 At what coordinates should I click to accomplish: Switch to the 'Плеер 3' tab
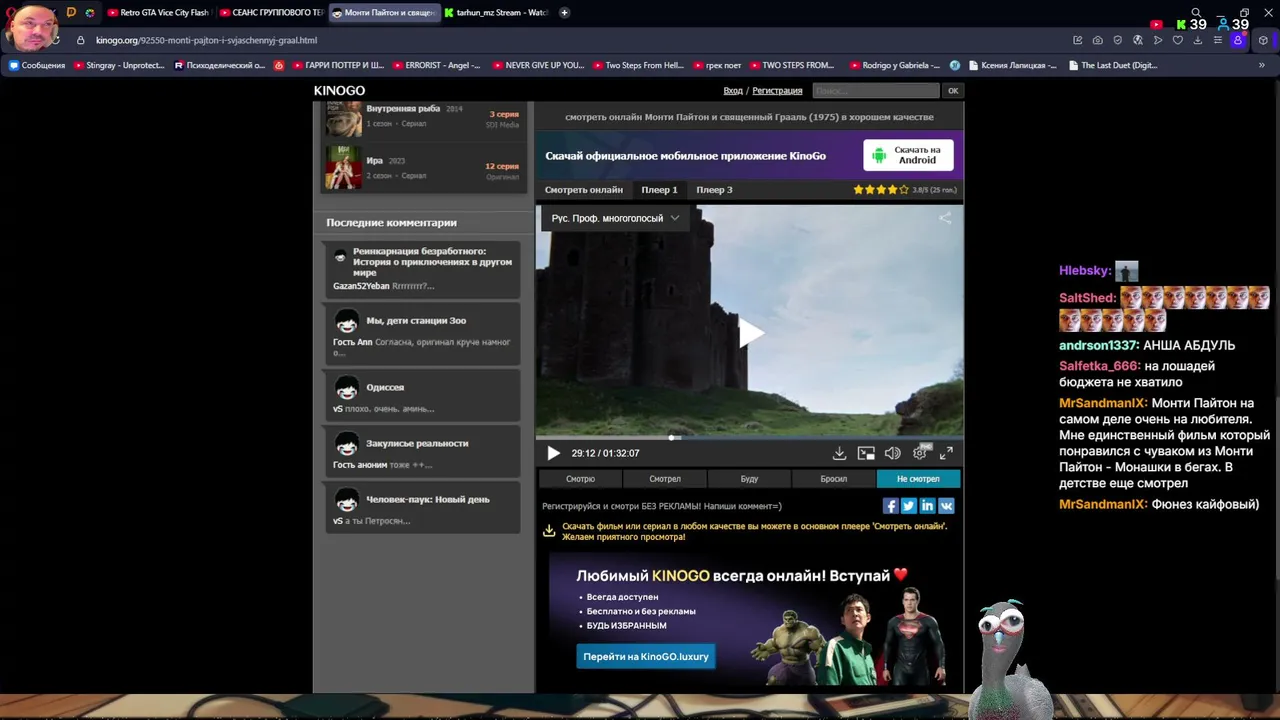[714, 190]
